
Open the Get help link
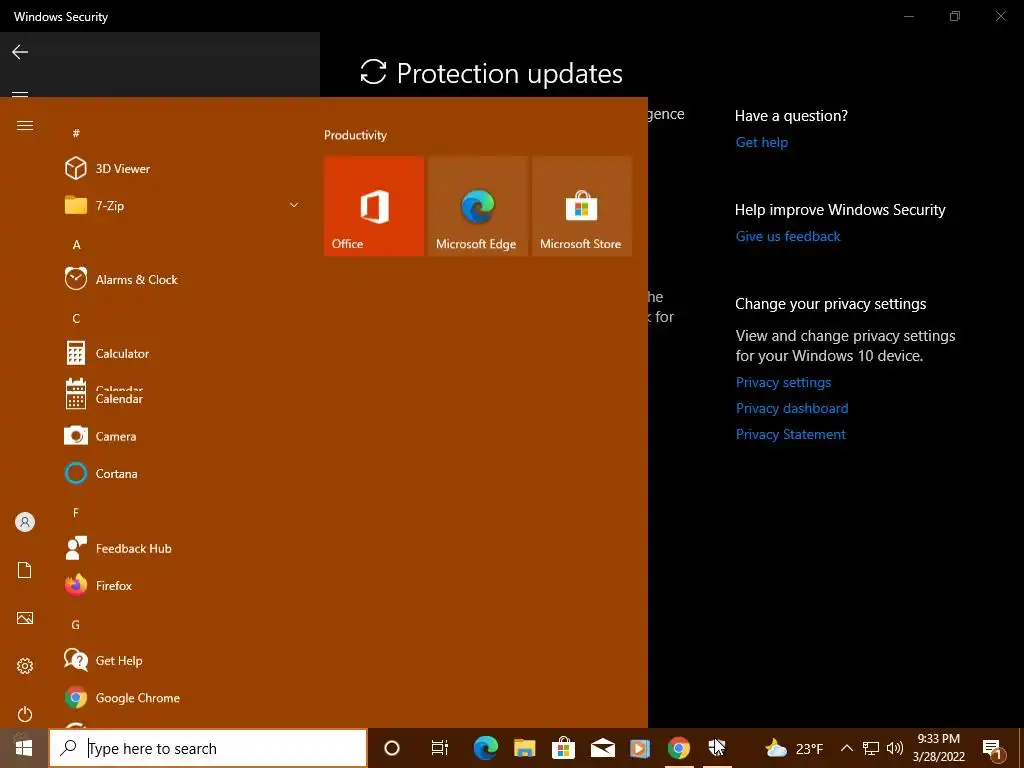coord(761,142)
